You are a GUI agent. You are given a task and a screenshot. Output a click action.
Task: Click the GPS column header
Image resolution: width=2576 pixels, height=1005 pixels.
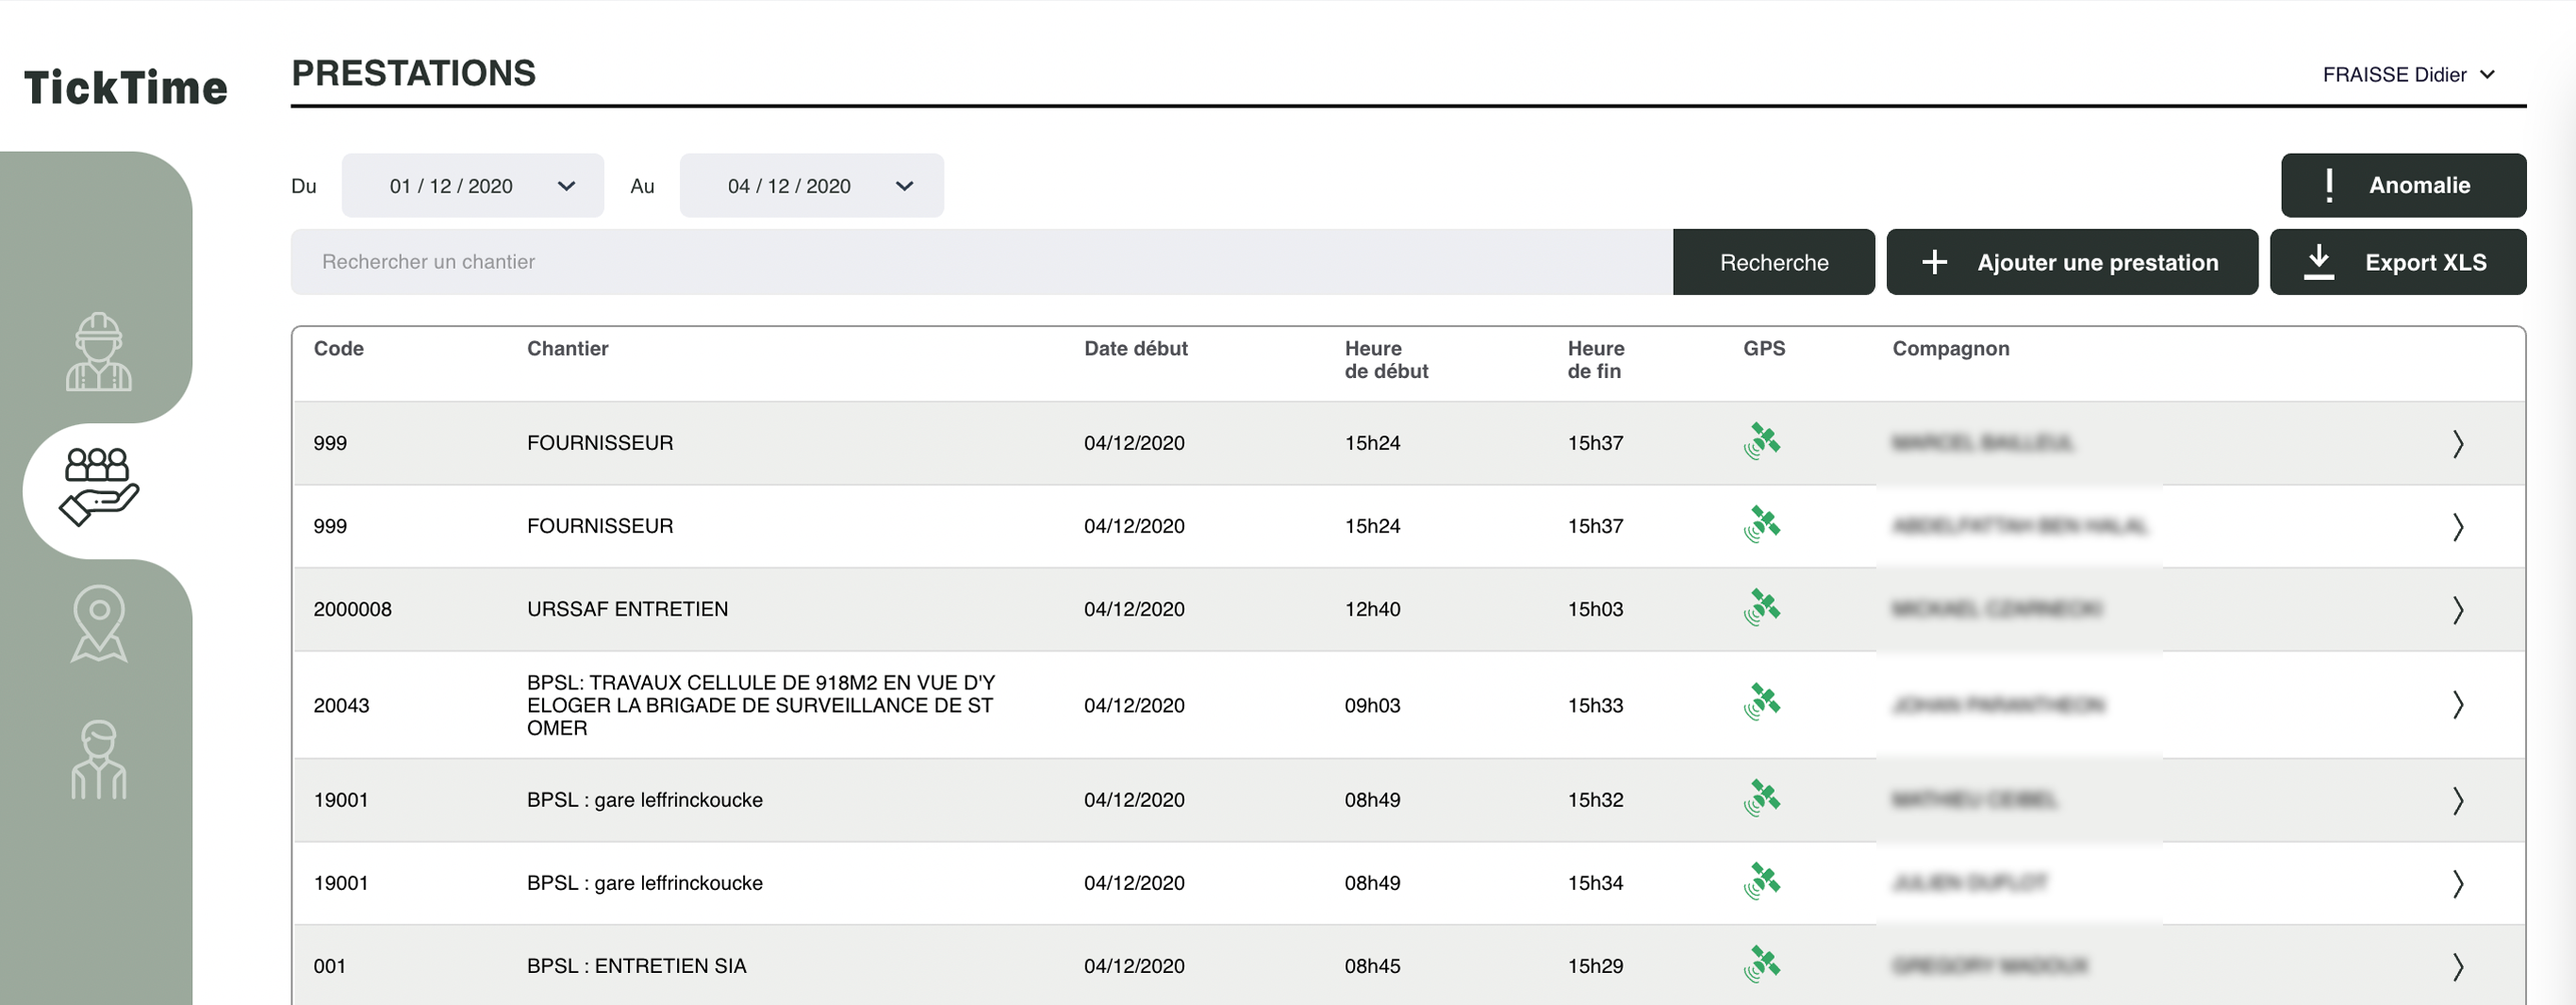pos(1763,348)
